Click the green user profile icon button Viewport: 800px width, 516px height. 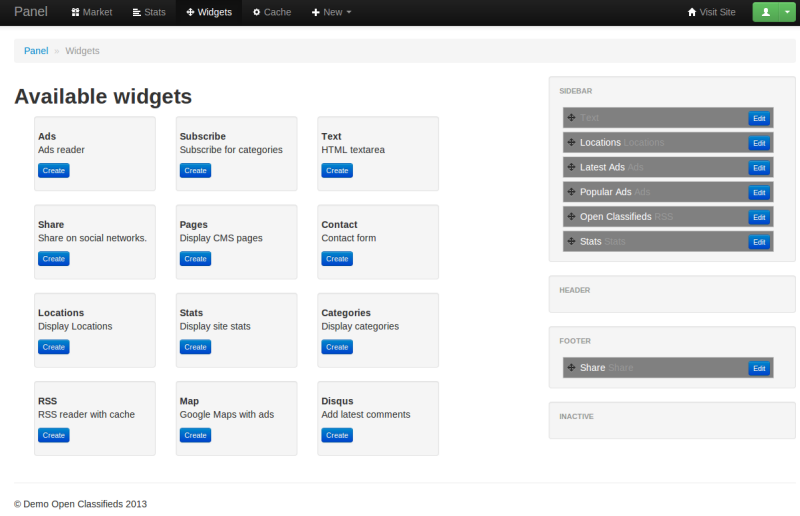pyautogui.click(x=766, y=12)
